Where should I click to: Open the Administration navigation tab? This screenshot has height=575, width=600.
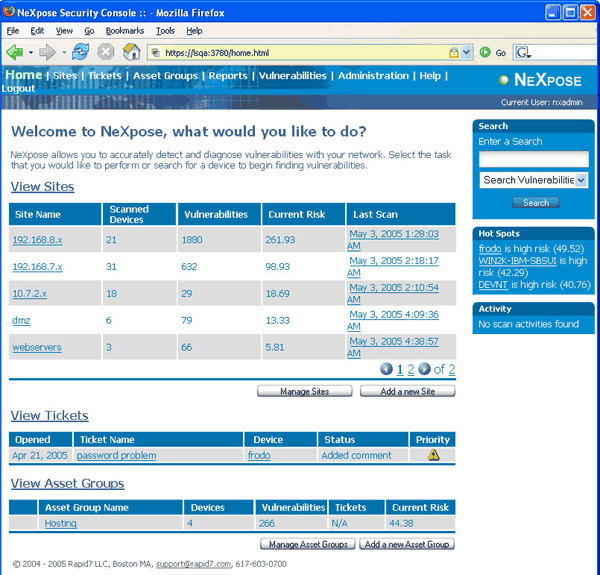pos(373,76)
